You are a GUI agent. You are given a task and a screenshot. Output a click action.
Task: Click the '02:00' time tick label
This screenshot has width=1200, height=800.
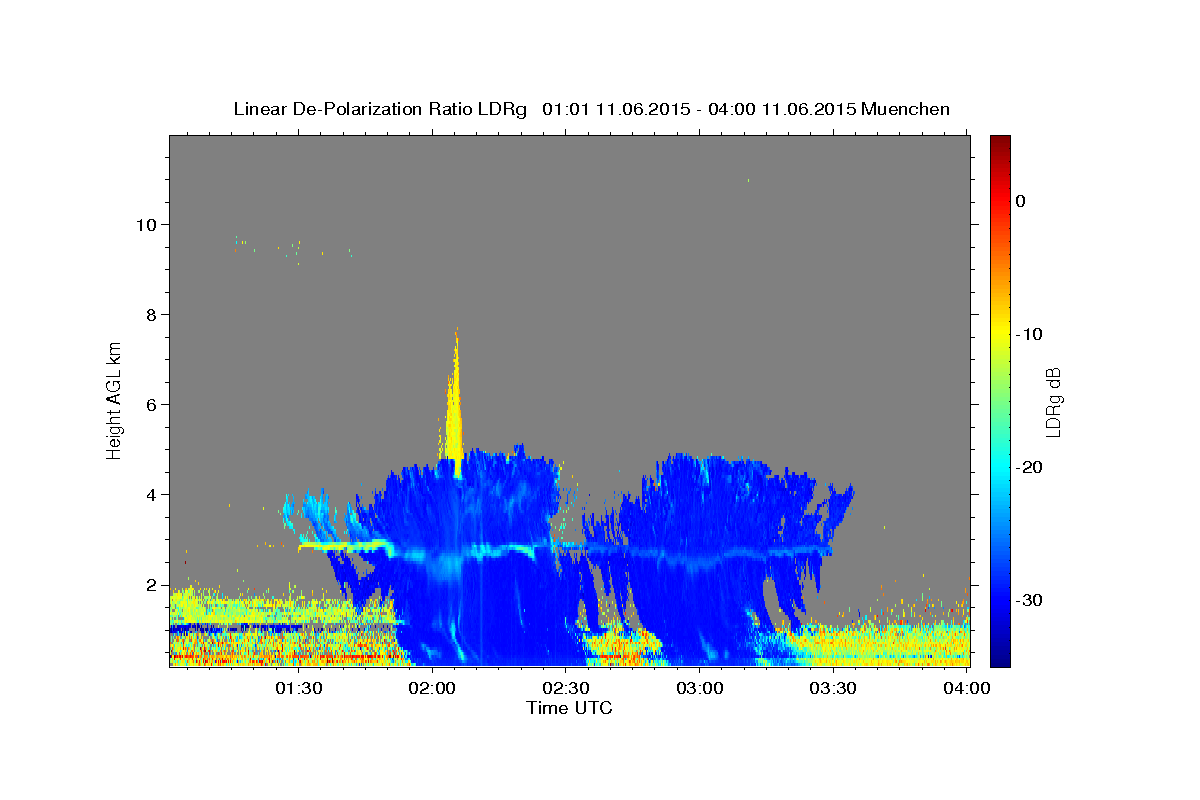tap(432, 688)
